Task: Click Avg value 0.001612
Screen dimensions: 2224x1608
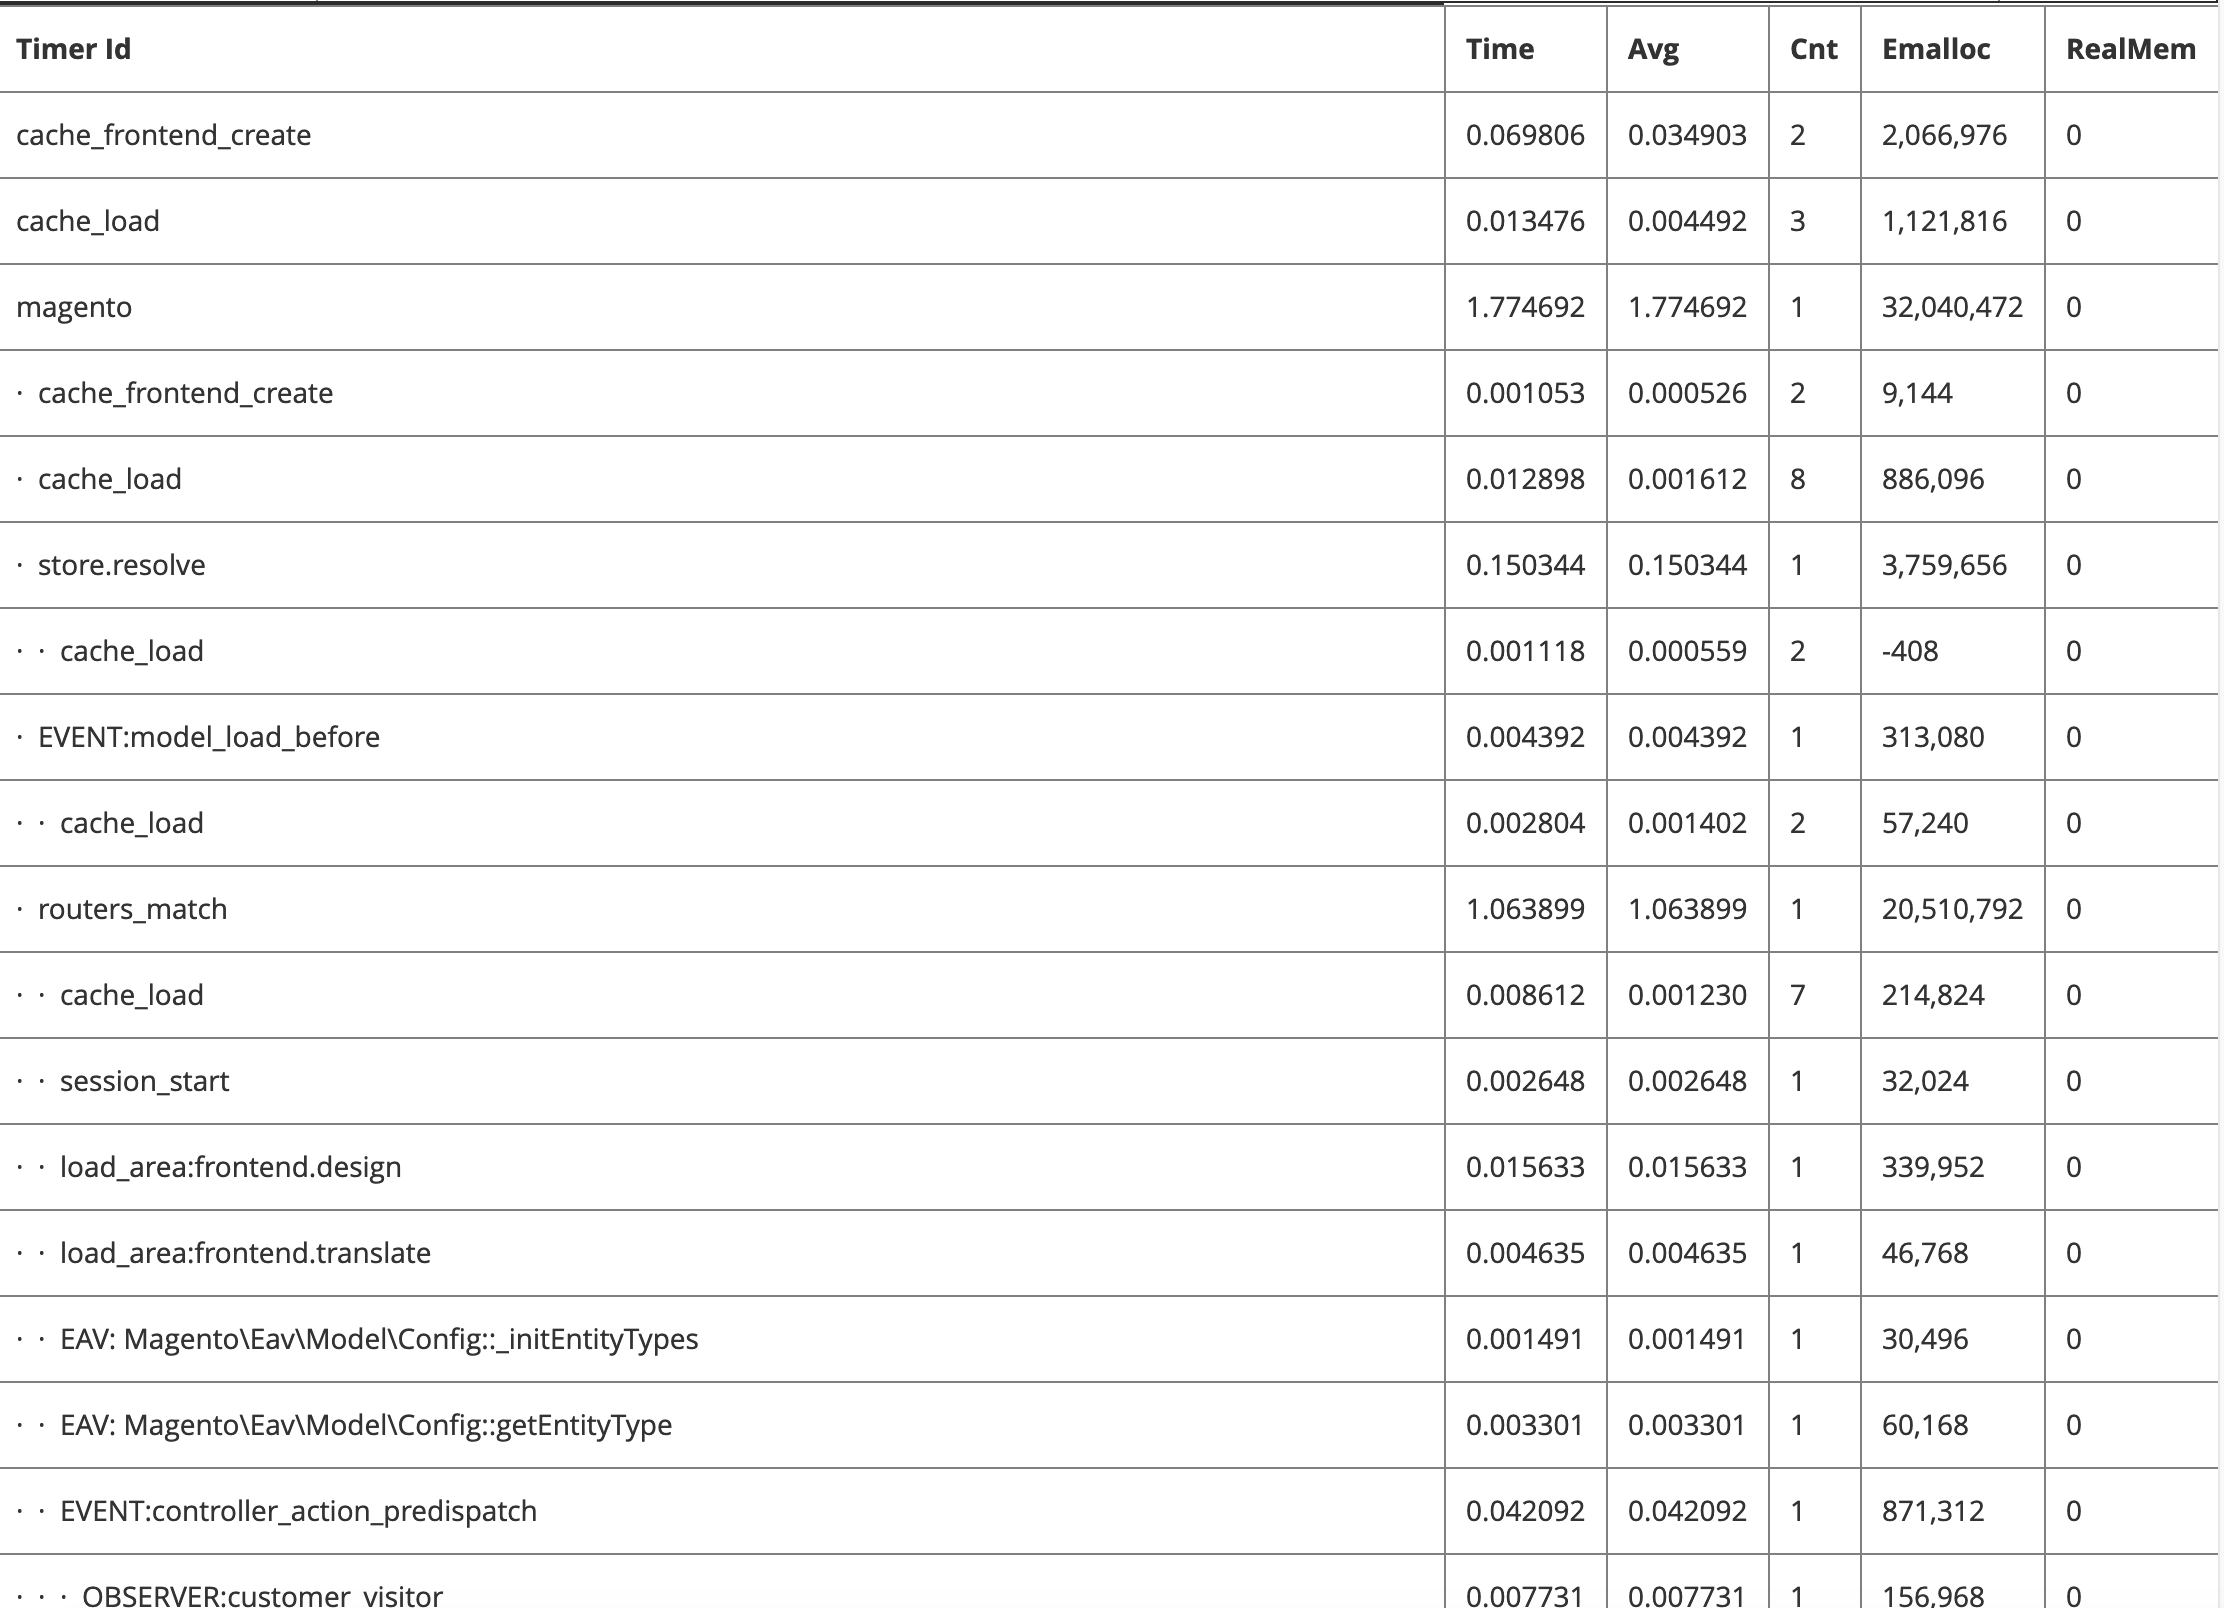Action: (x=1687, y=479)
